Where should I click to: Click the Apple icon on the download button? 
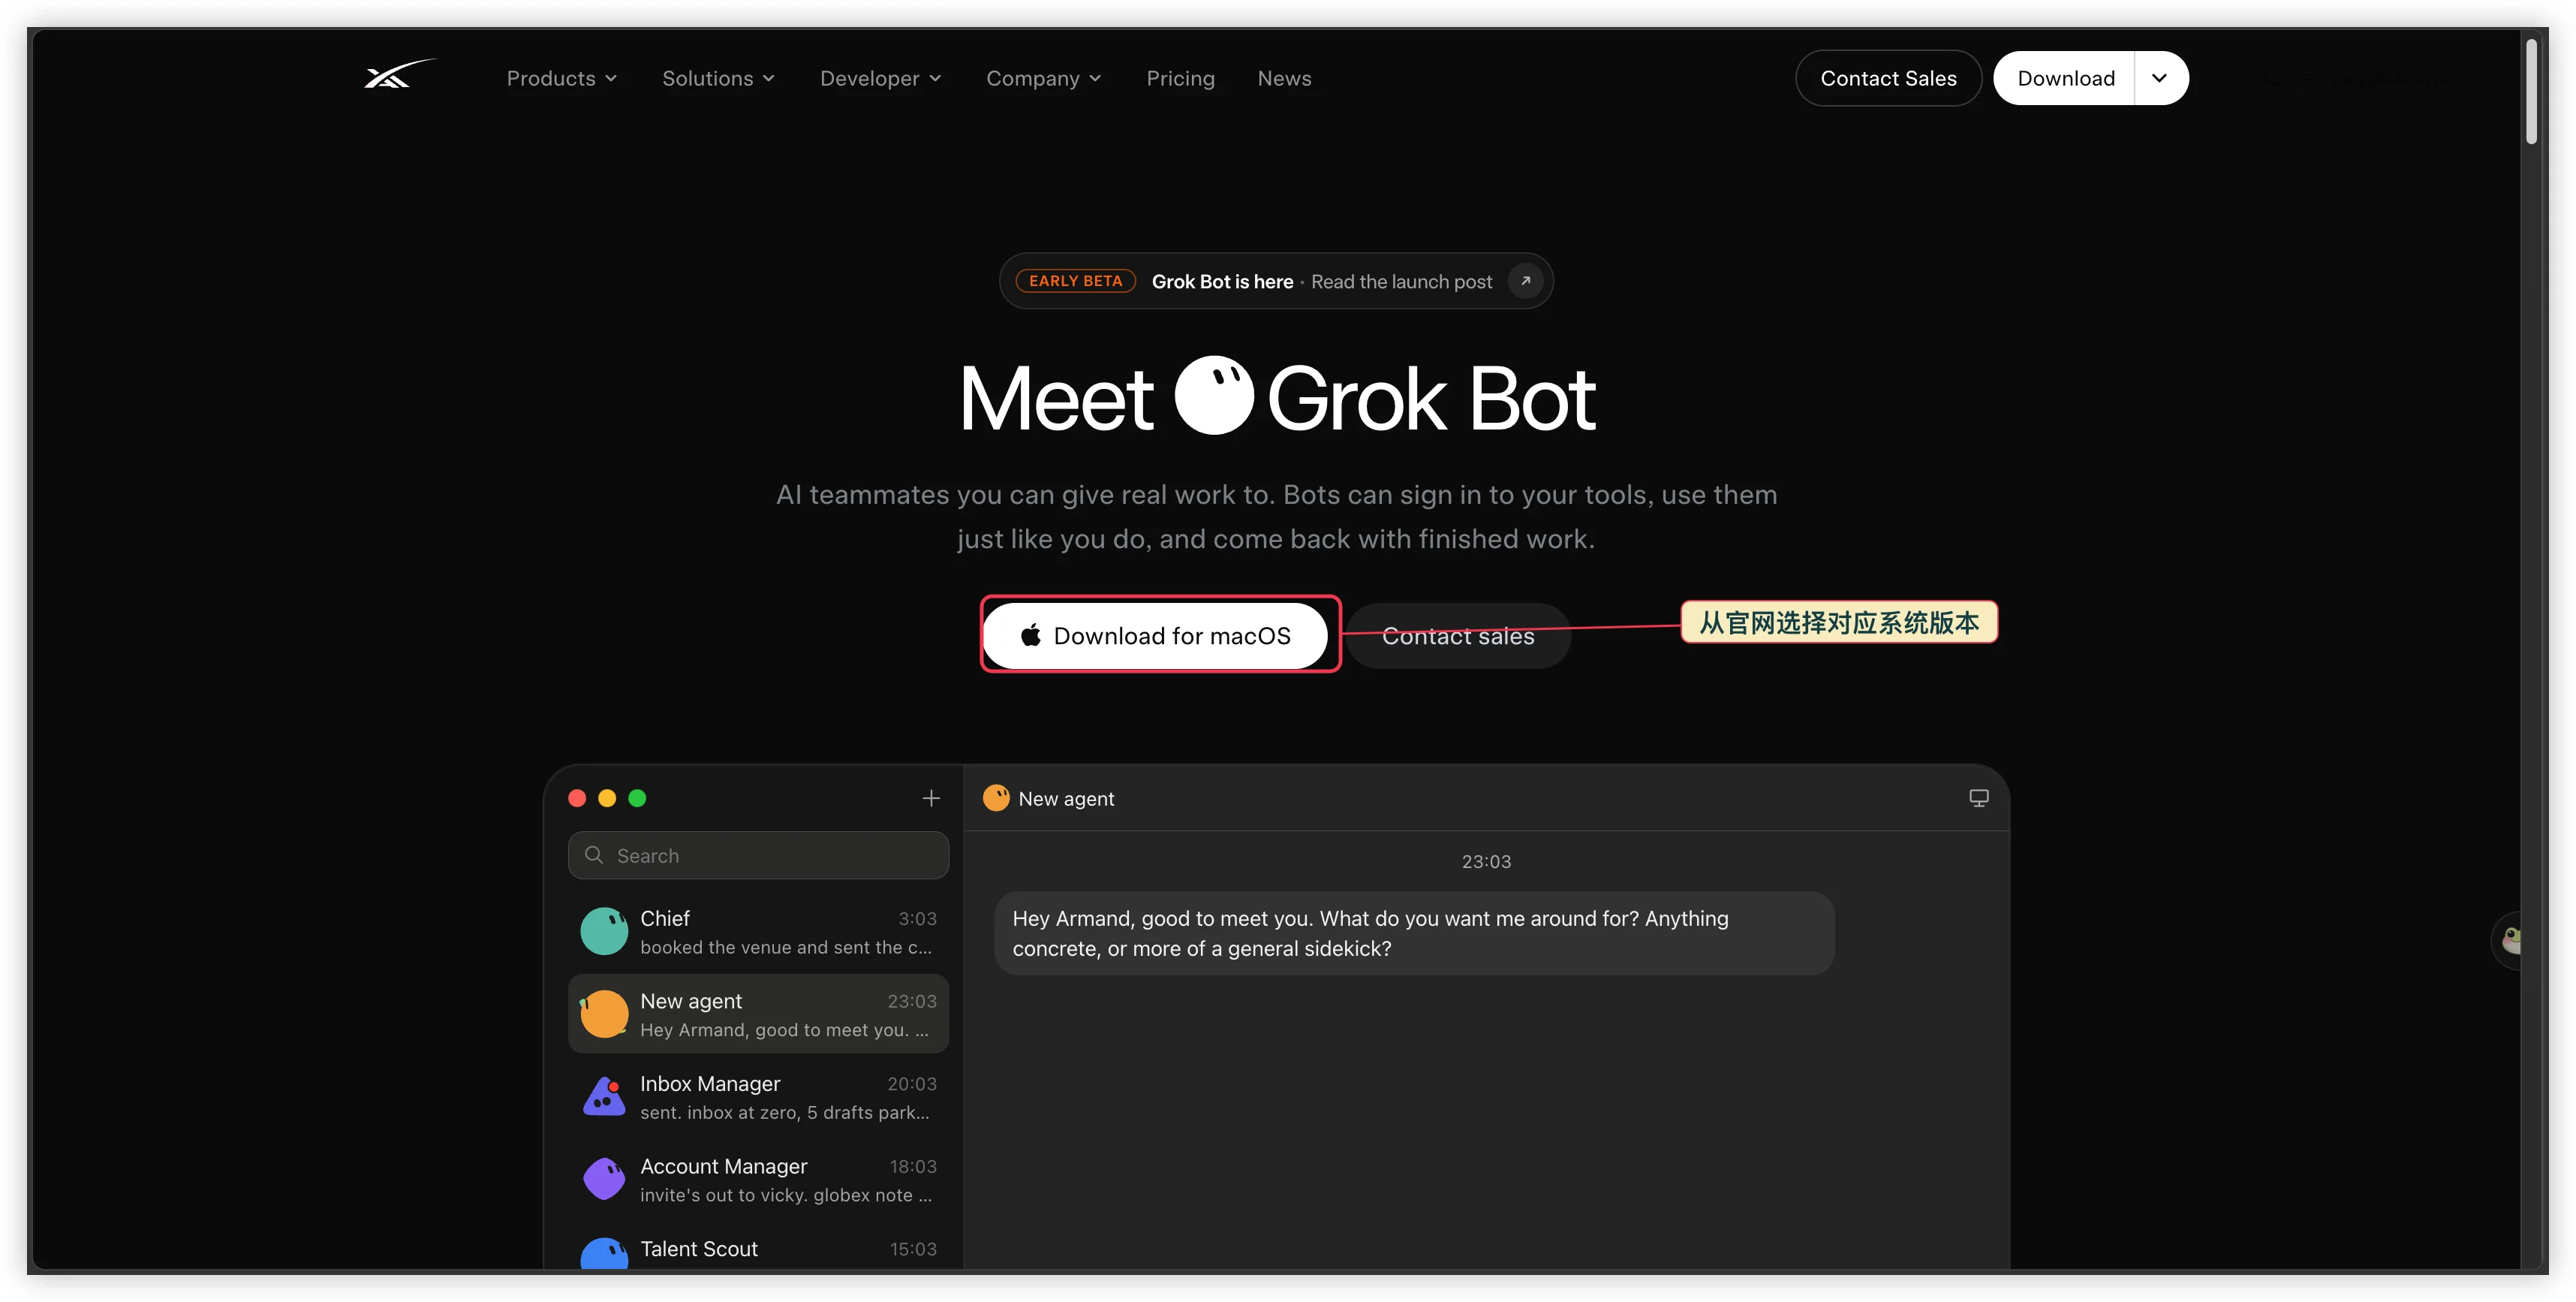point(1031,635)
